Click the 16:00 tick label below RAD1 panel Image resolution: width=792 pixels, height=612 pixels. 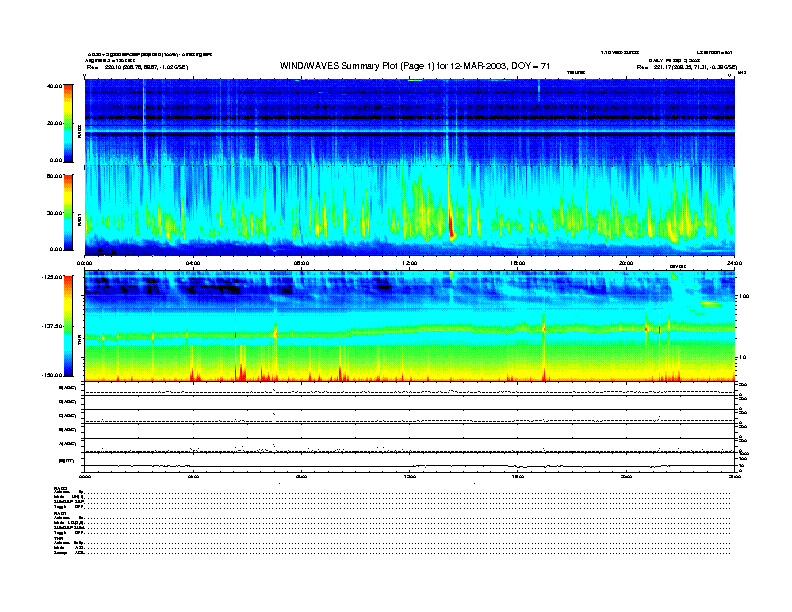(x=518, y=263)
